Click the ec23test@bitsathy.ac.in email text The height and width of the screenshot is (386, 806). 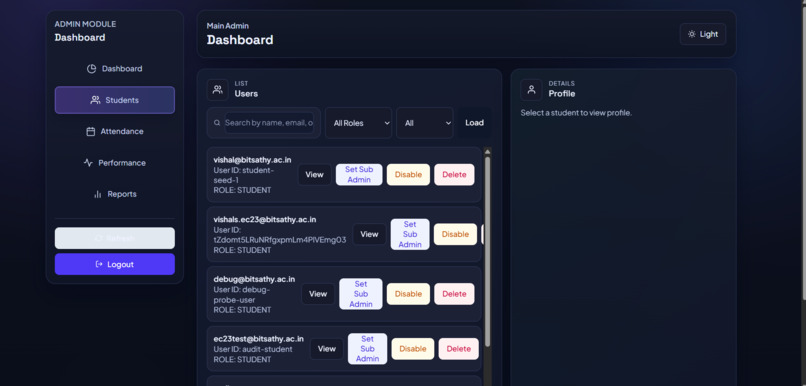(259, 339)
